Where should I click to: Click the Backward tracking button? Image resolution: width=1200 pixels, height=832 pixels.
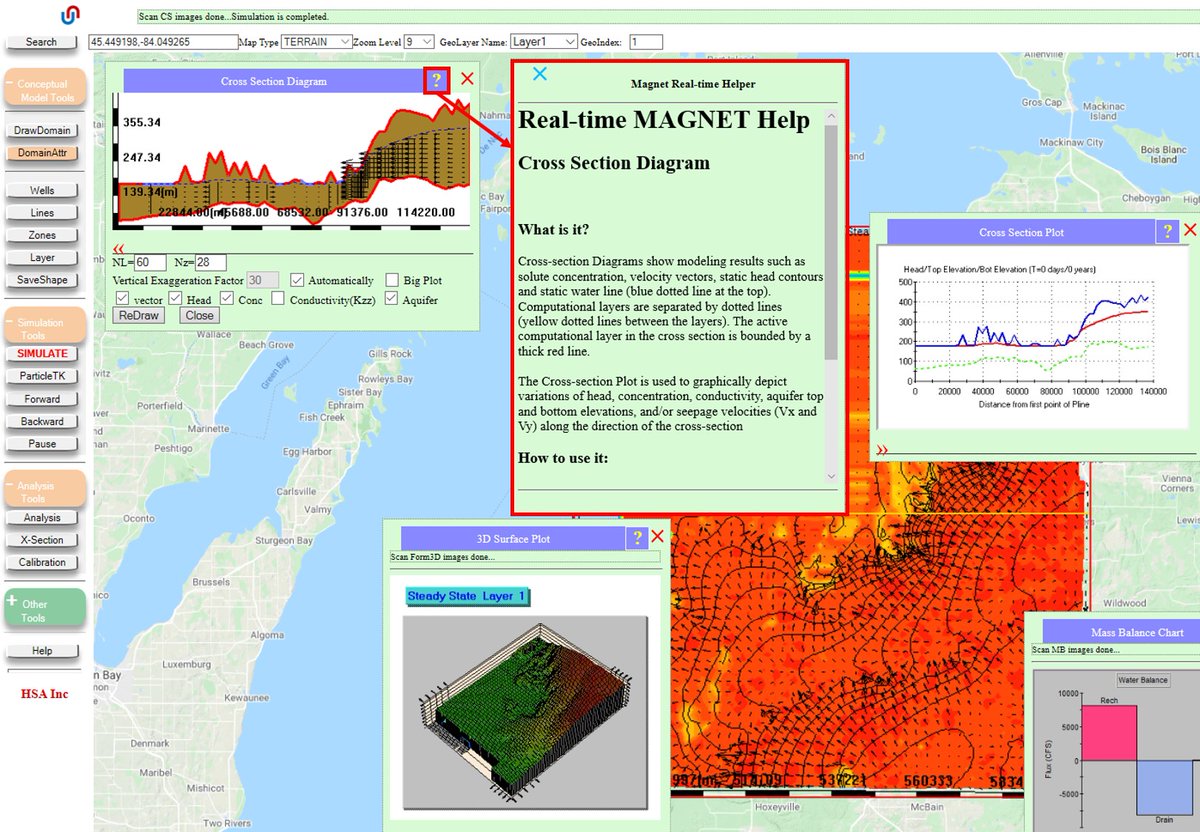[41, 421]
